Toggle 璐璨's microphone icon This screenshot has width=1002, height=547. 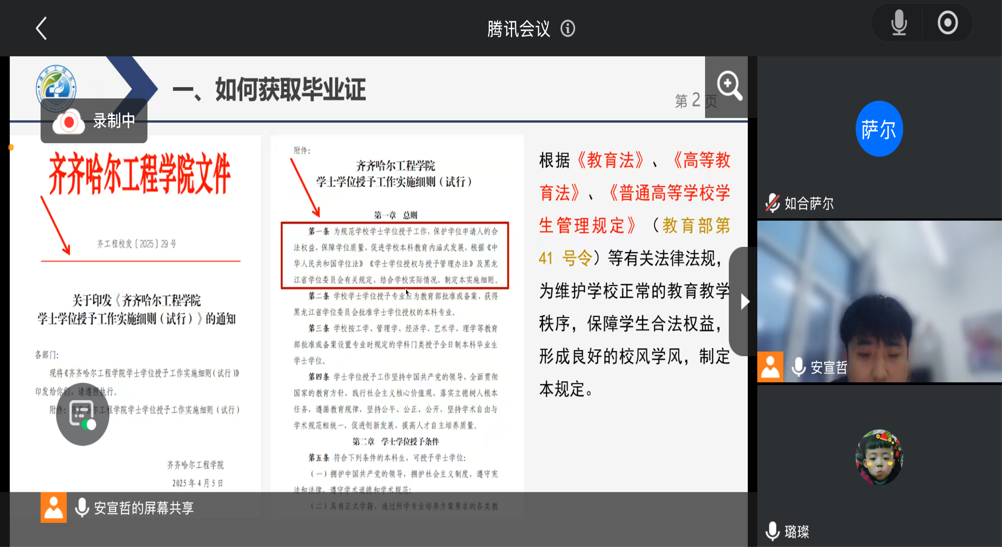(772, 532)
